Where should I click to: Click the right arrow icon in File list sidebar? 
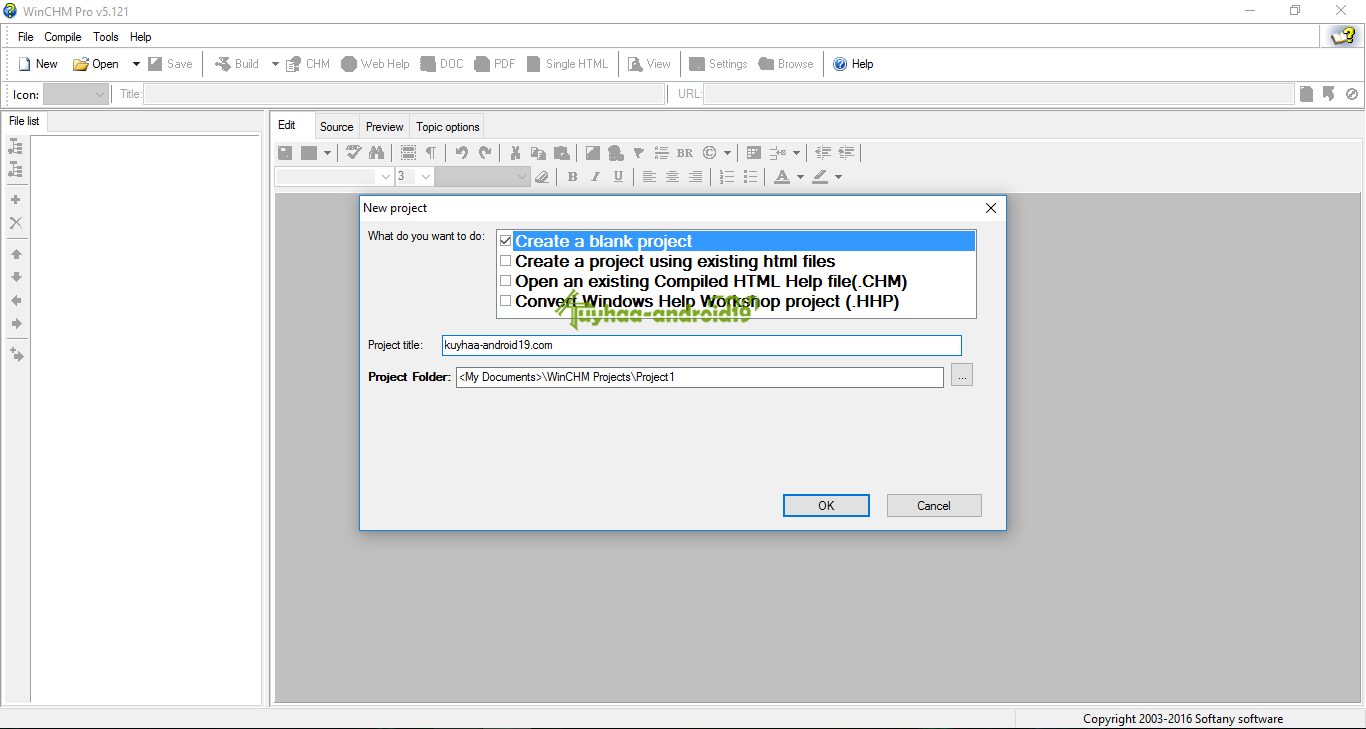coord(16,323)
